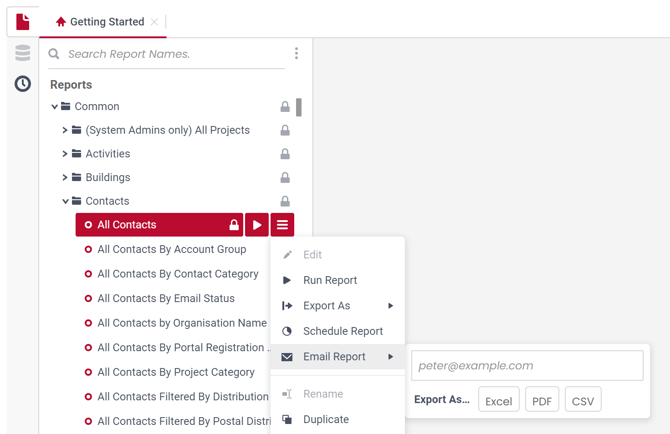The image size is (670, 434).
Task: Click the three-dot options icon beside search
Action: [296, 53]
